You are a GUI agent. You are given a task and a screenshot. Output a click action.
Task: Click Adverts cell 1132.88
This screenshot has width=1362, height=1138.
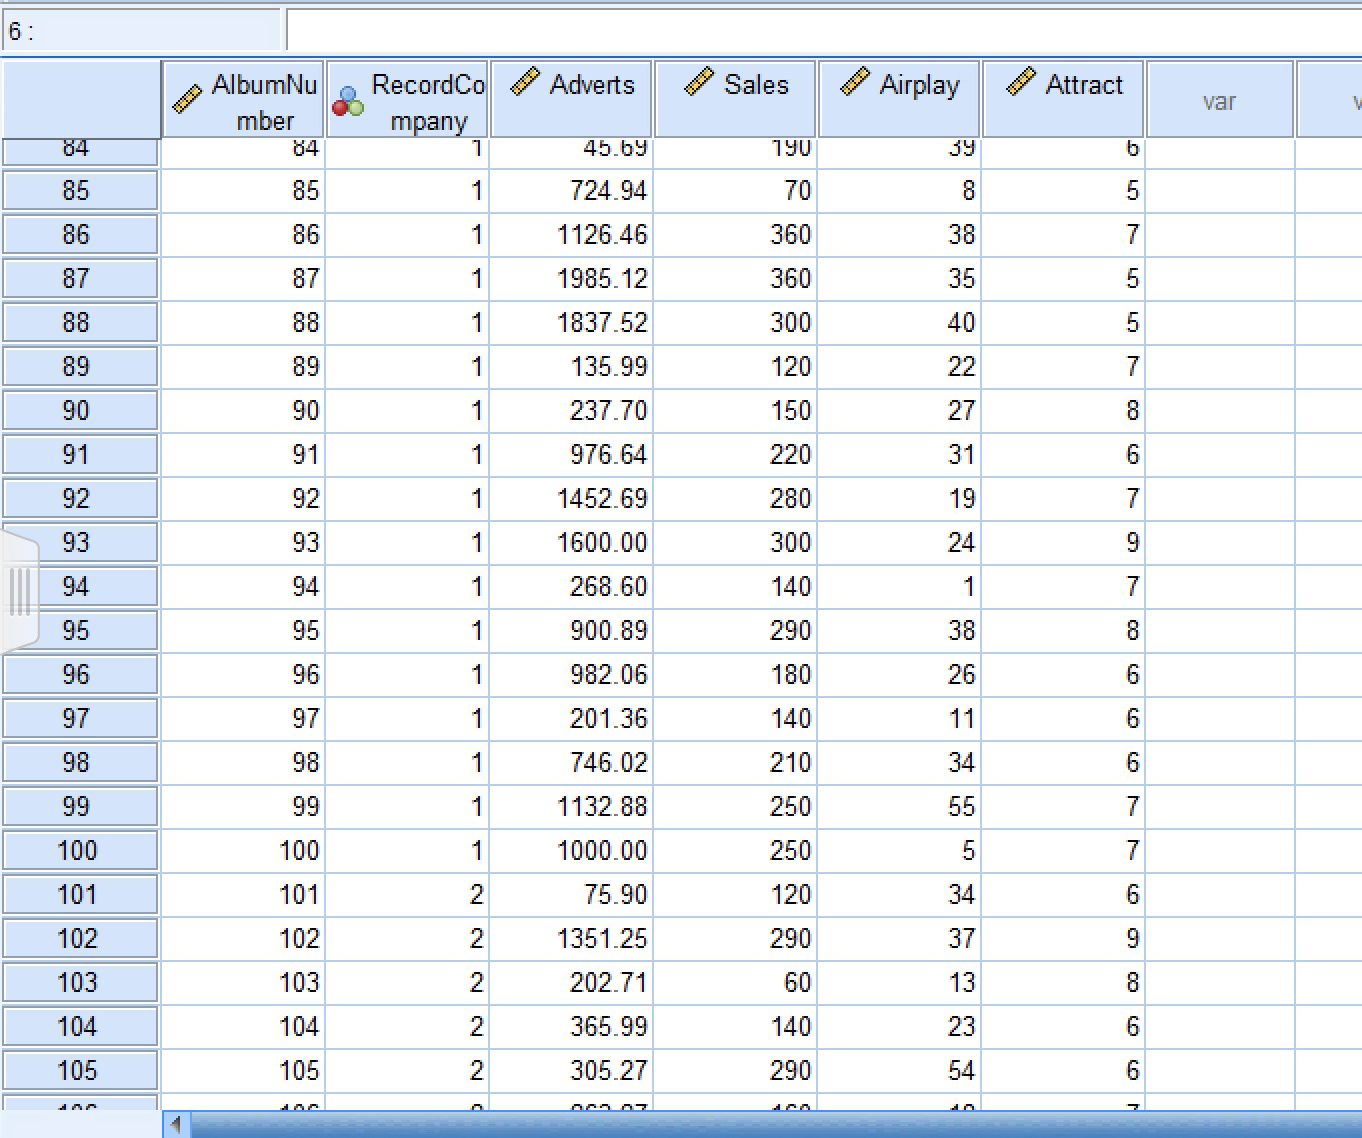coord(571,806)
